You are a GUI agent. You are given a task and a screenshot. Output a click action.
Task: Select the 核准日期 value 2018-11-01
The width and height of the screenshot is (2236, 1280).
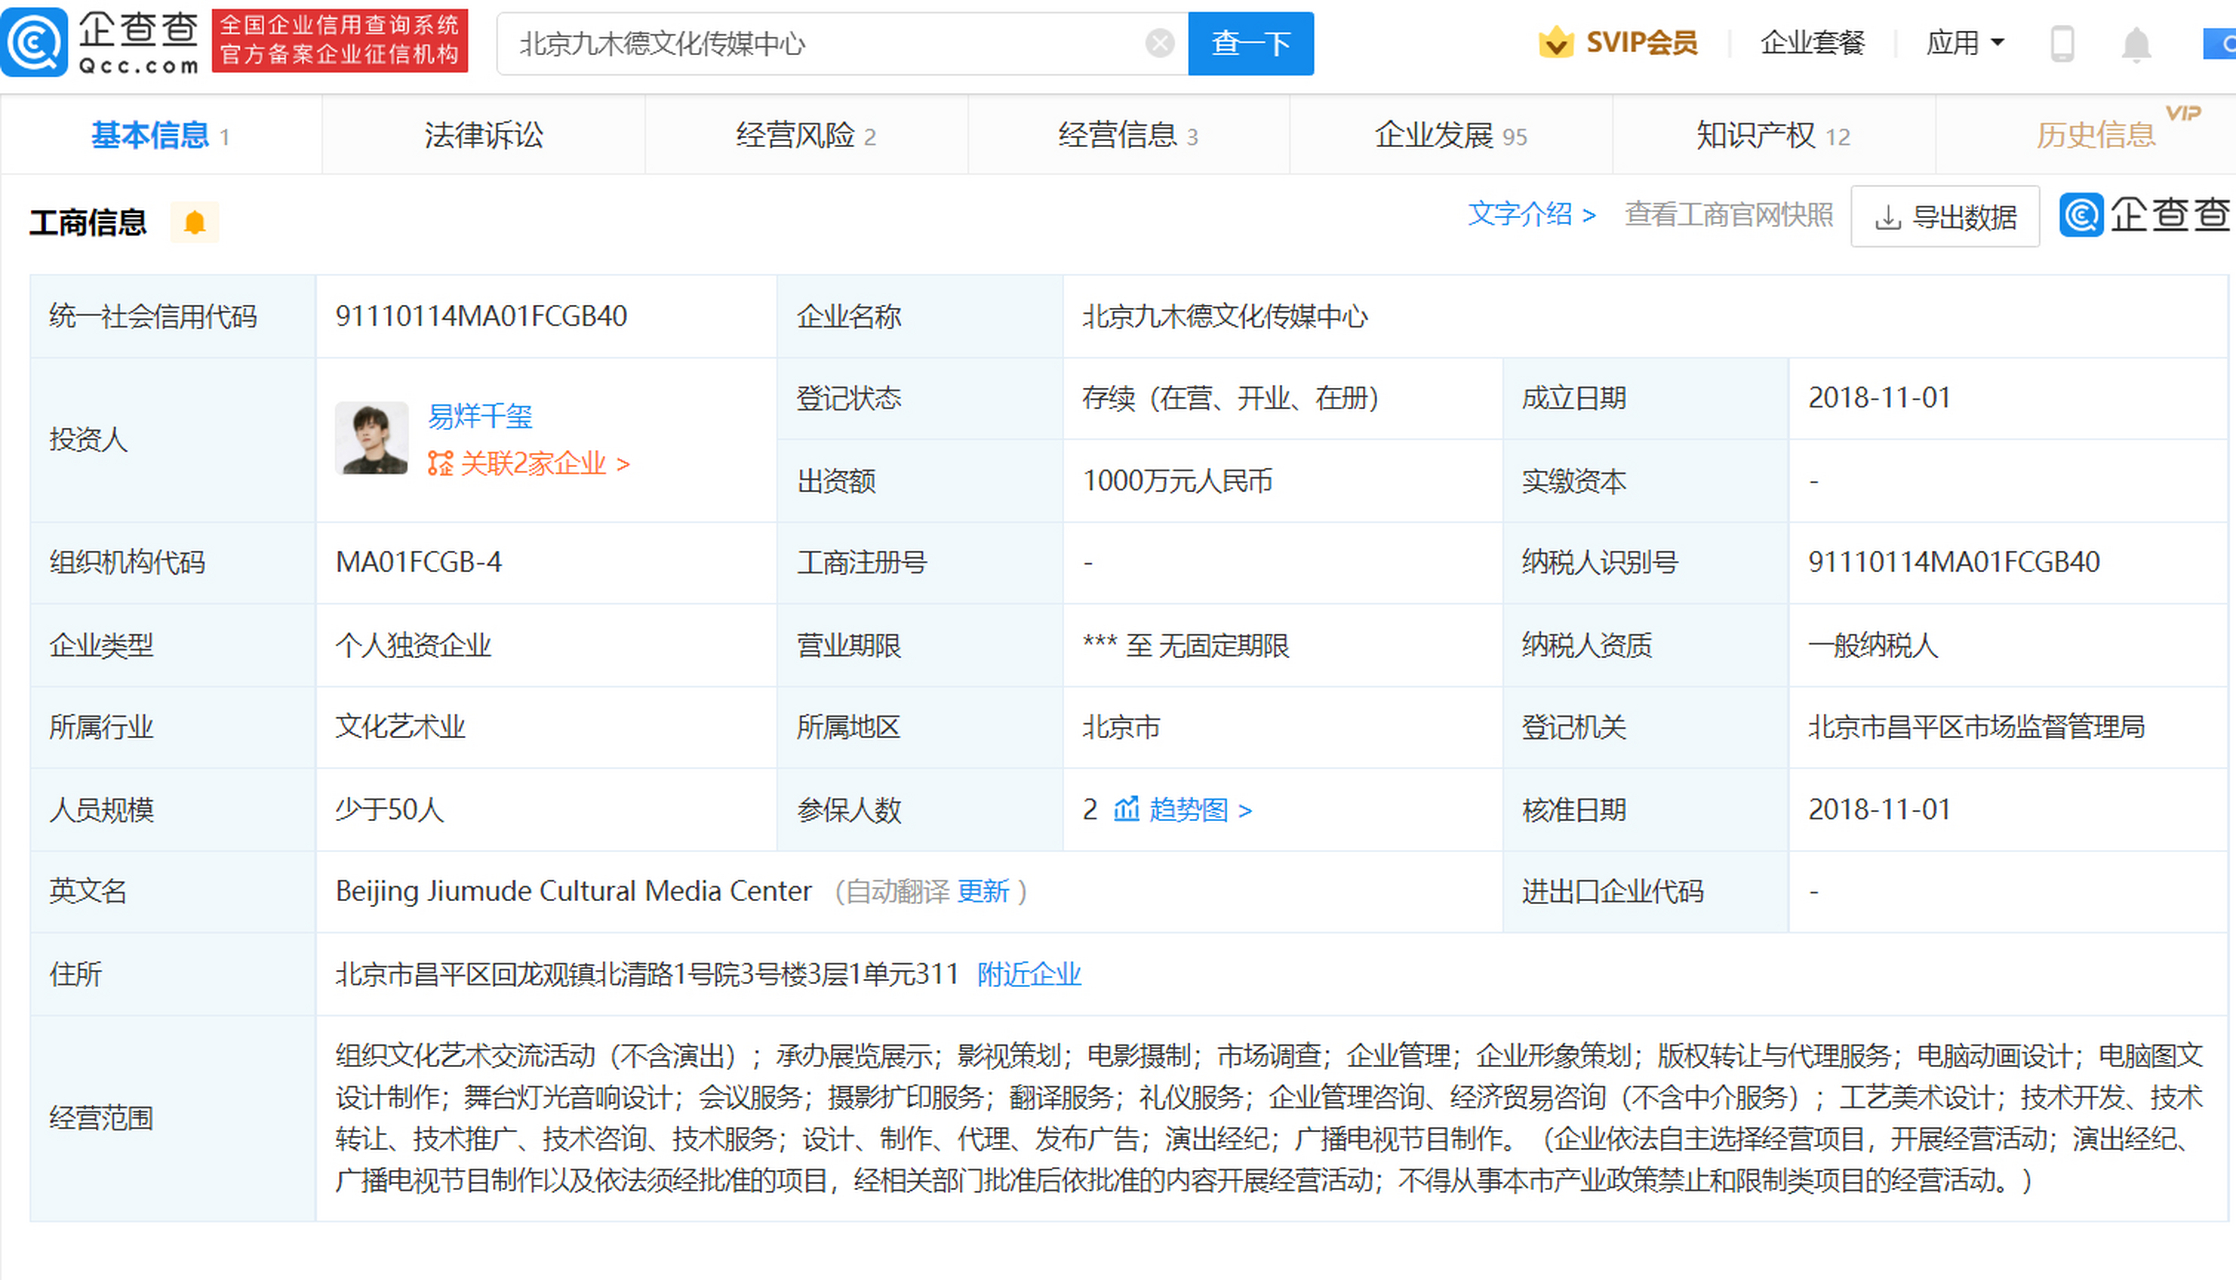[1879, 808]
